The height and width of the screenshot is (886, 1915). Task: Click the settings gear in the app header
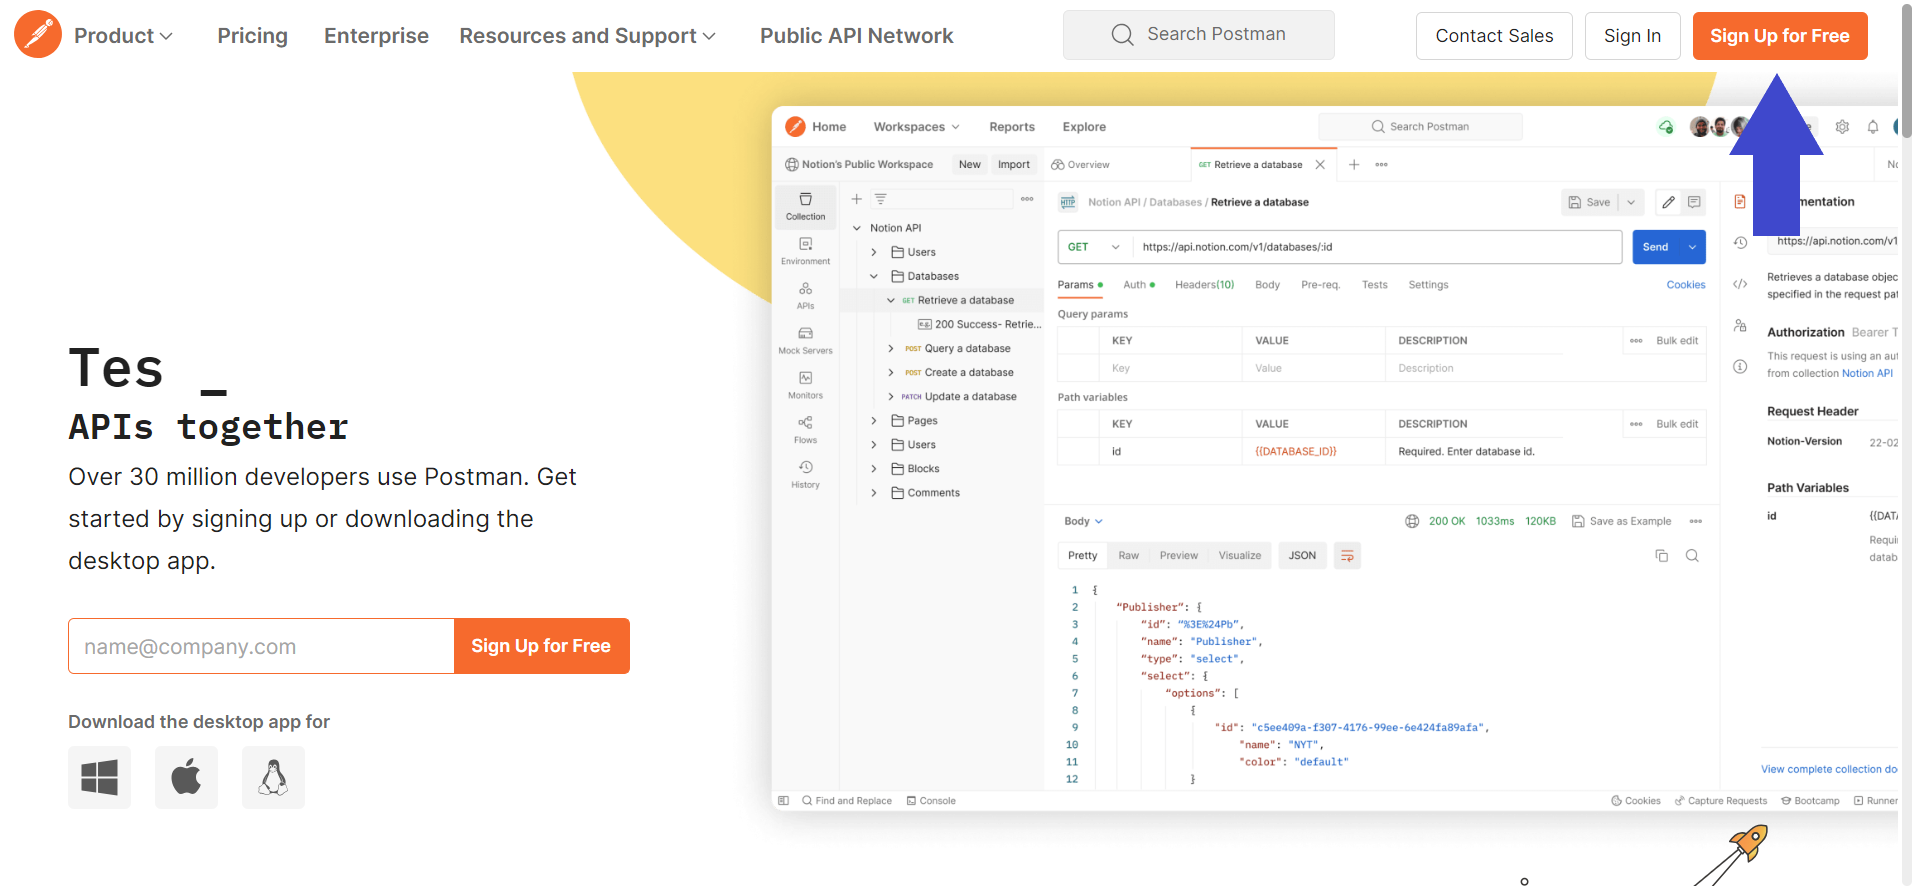1842,127
